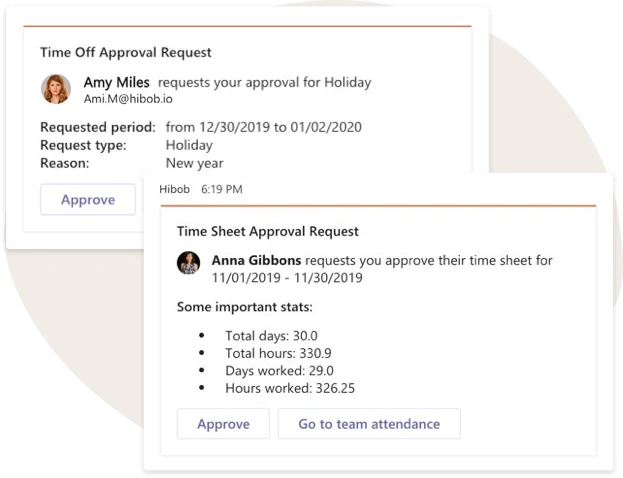Click the Request type value Holiday
This screenshot has height=478, width=623.
pos(189,145)
